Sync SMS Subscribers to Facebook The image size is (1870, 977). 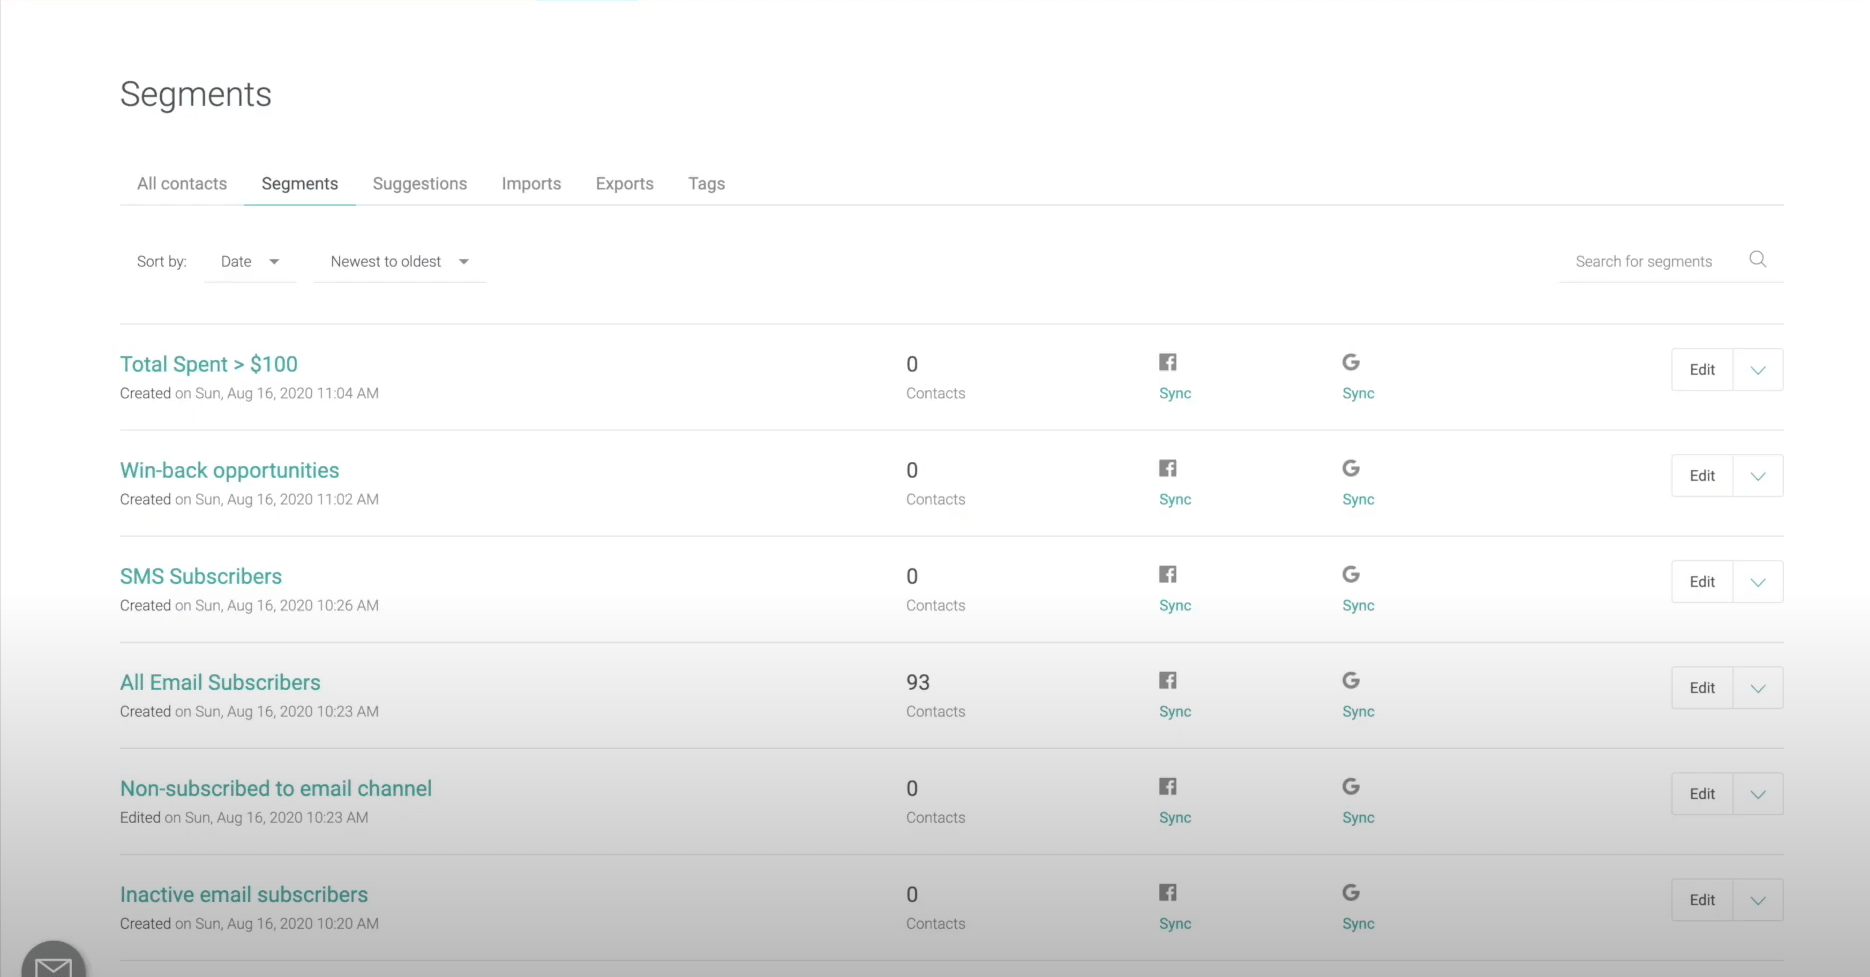1175,605
